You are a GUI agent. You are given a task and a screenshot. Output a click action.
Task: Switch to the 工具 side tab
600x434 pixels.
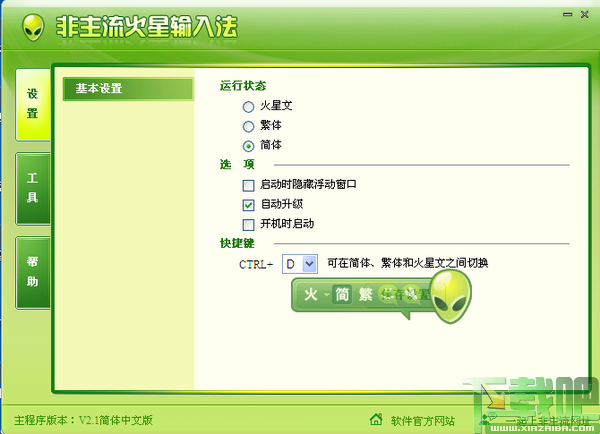pos(33,188)
